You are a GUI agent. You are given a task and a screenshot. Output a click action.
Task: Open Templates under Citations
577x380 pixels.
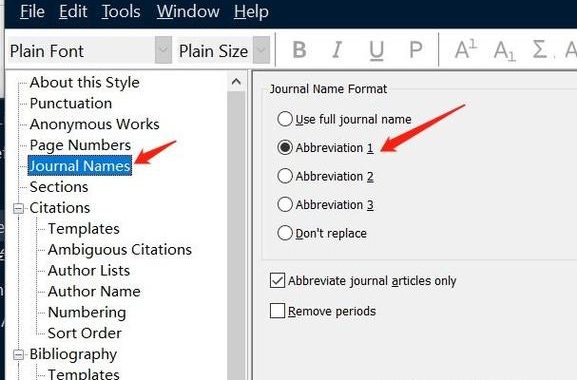tap(84, 228)
